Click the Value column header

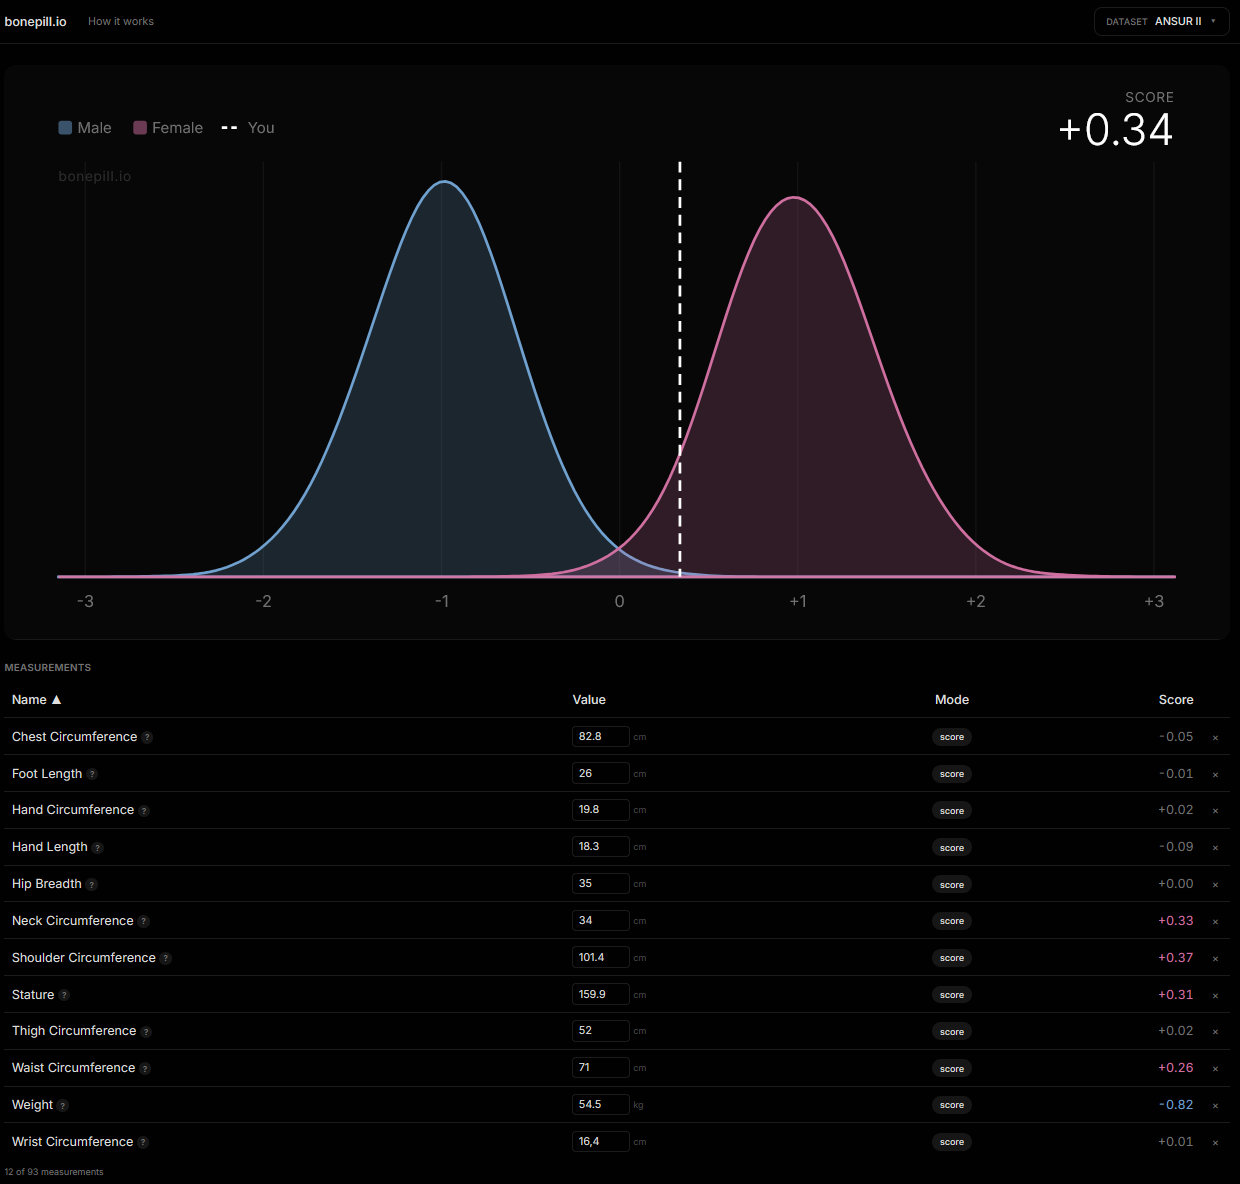tap(589, 700)
